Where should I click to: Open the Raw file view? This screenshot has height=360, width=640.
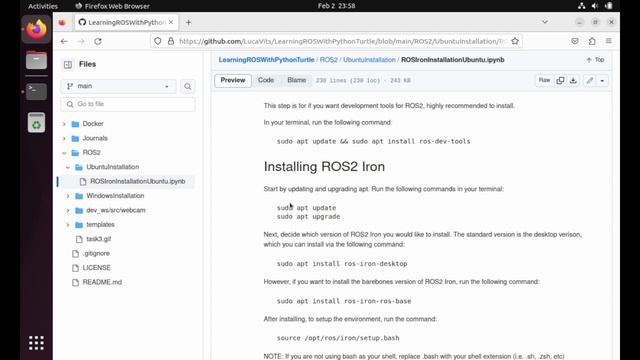tap(544, 80)
